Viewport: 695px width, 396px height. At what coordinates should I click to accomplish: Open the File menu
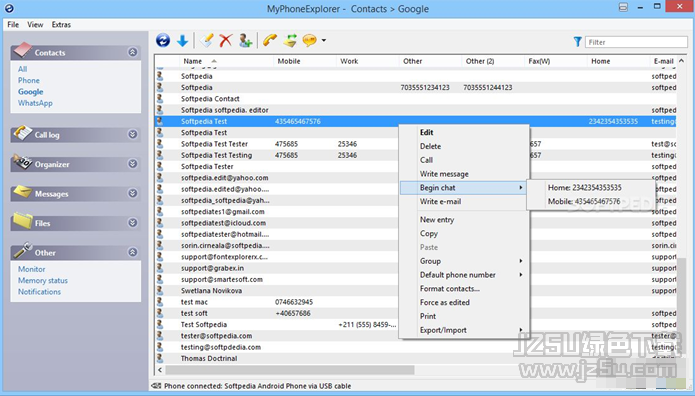pyautogui.click(x=13, y=24)
